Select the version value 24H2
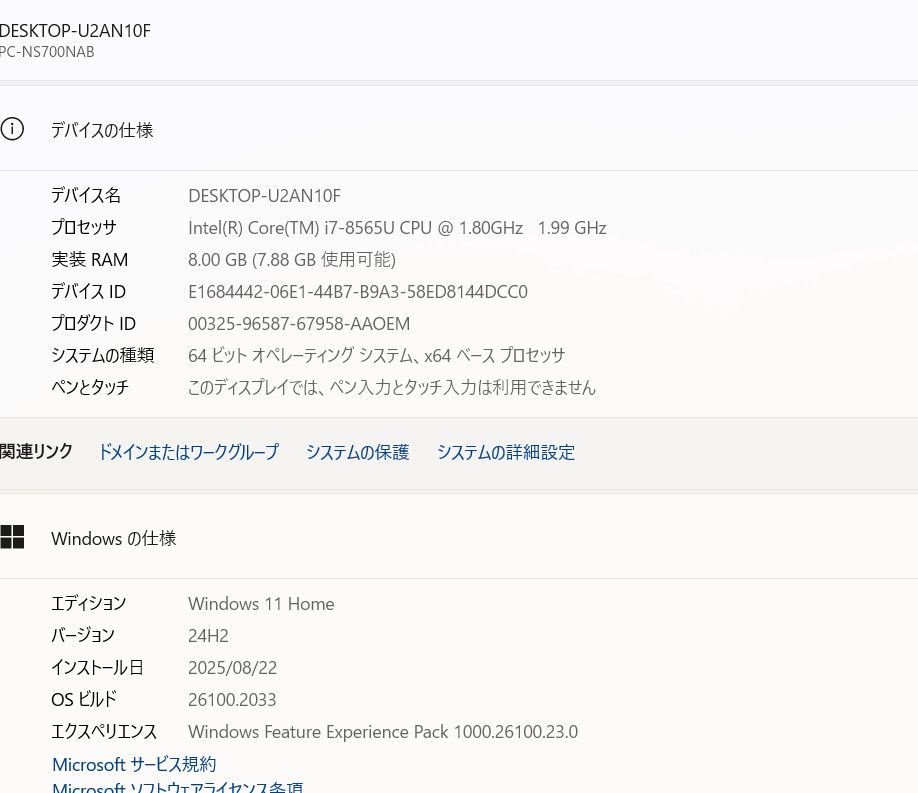 208,636
